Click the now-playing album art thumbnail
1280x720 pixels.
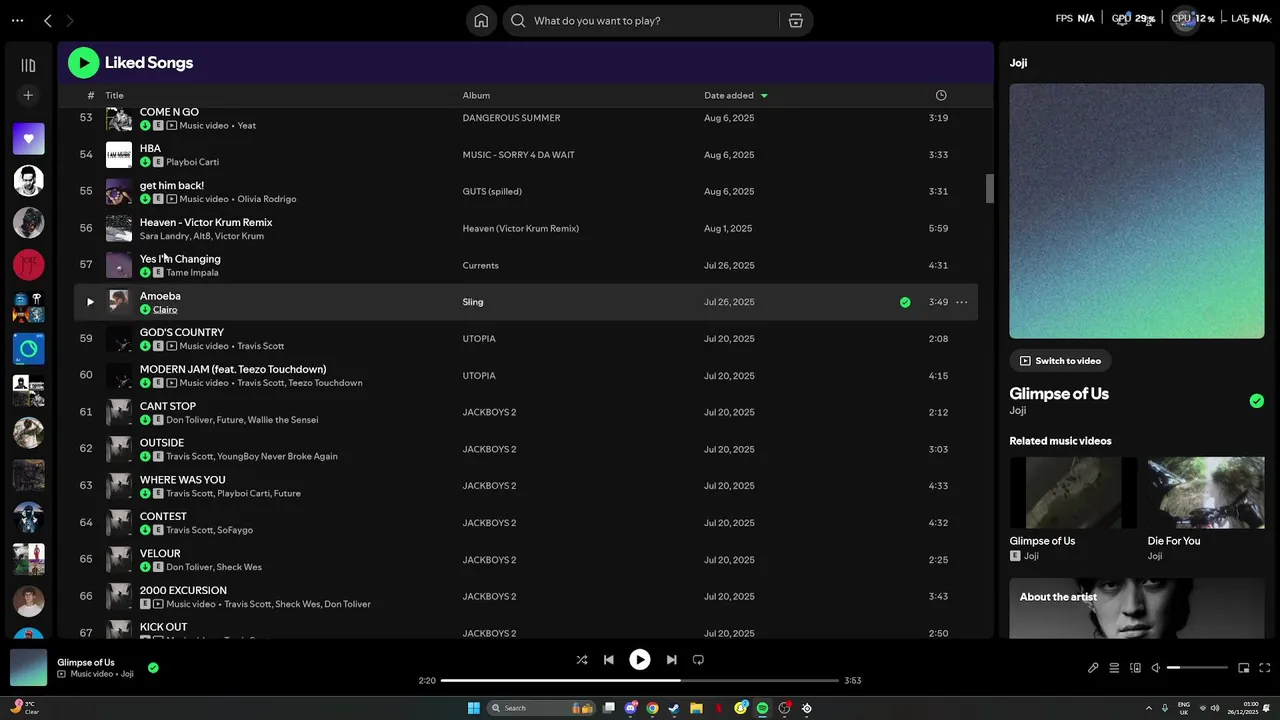pos(28,668)
